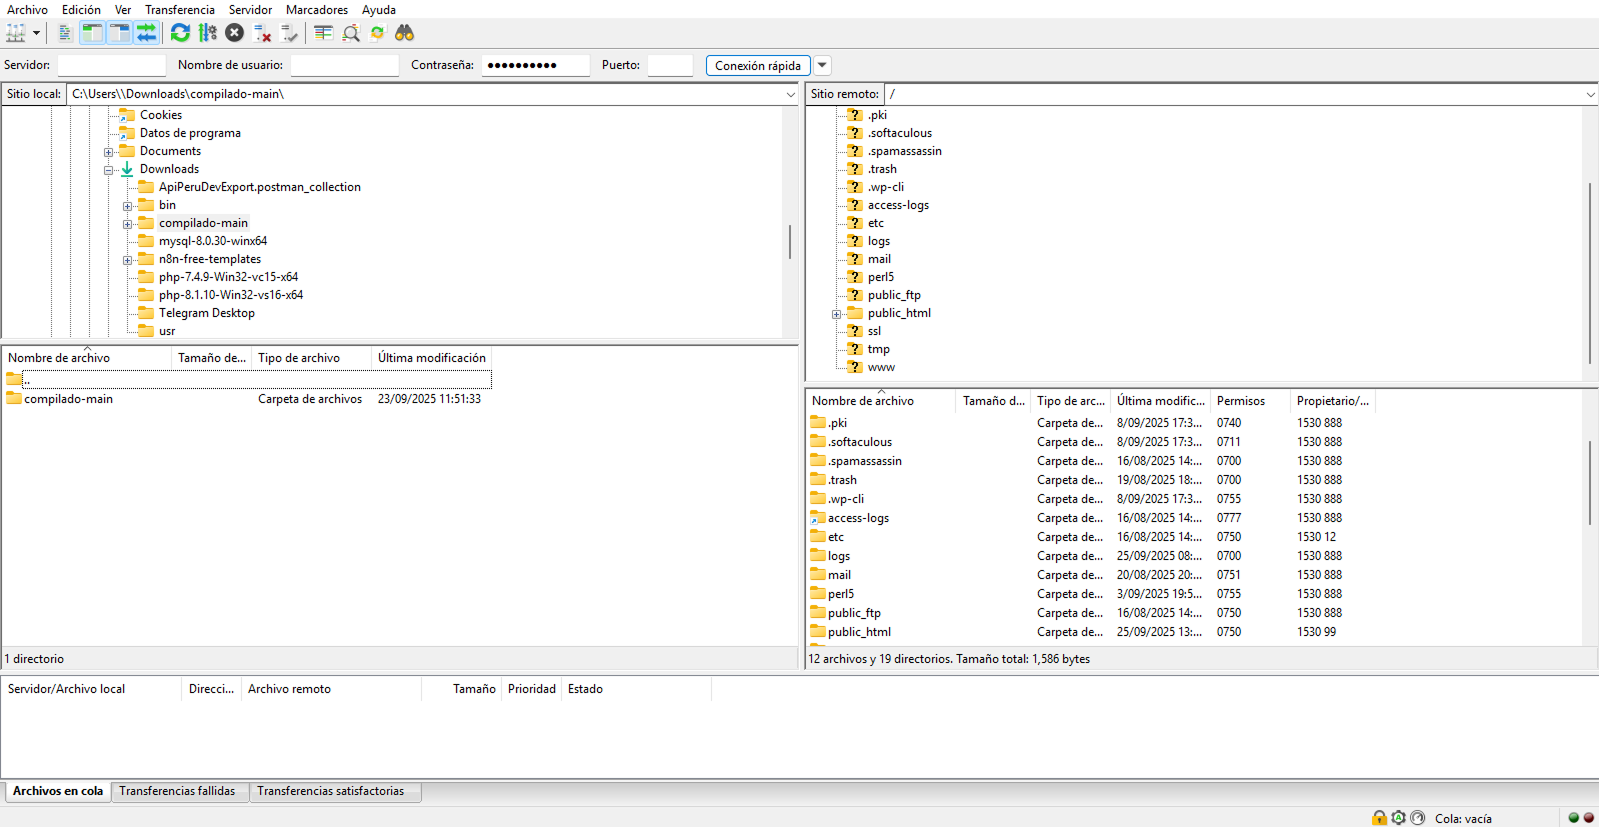1599x827 pixels.
Task: Sort remote list by Nombre de archivo
Action: 880,400
